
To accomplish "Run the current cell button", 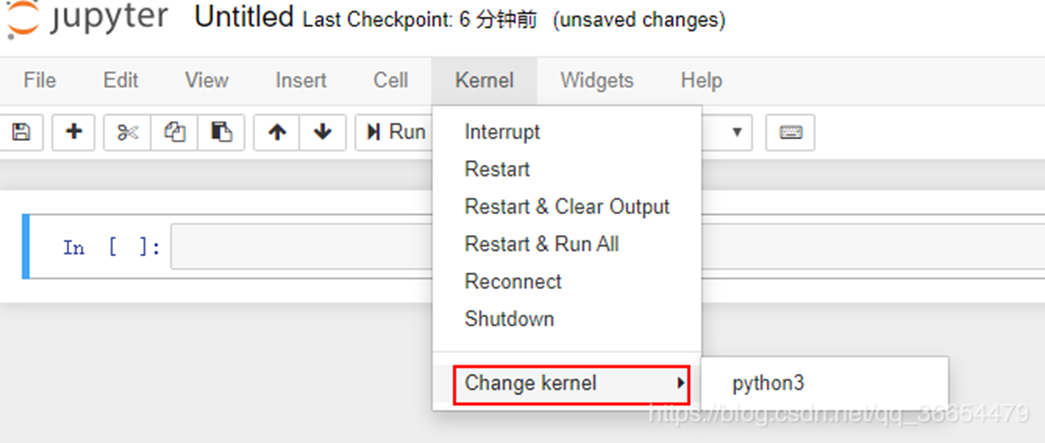I will 395,133.
